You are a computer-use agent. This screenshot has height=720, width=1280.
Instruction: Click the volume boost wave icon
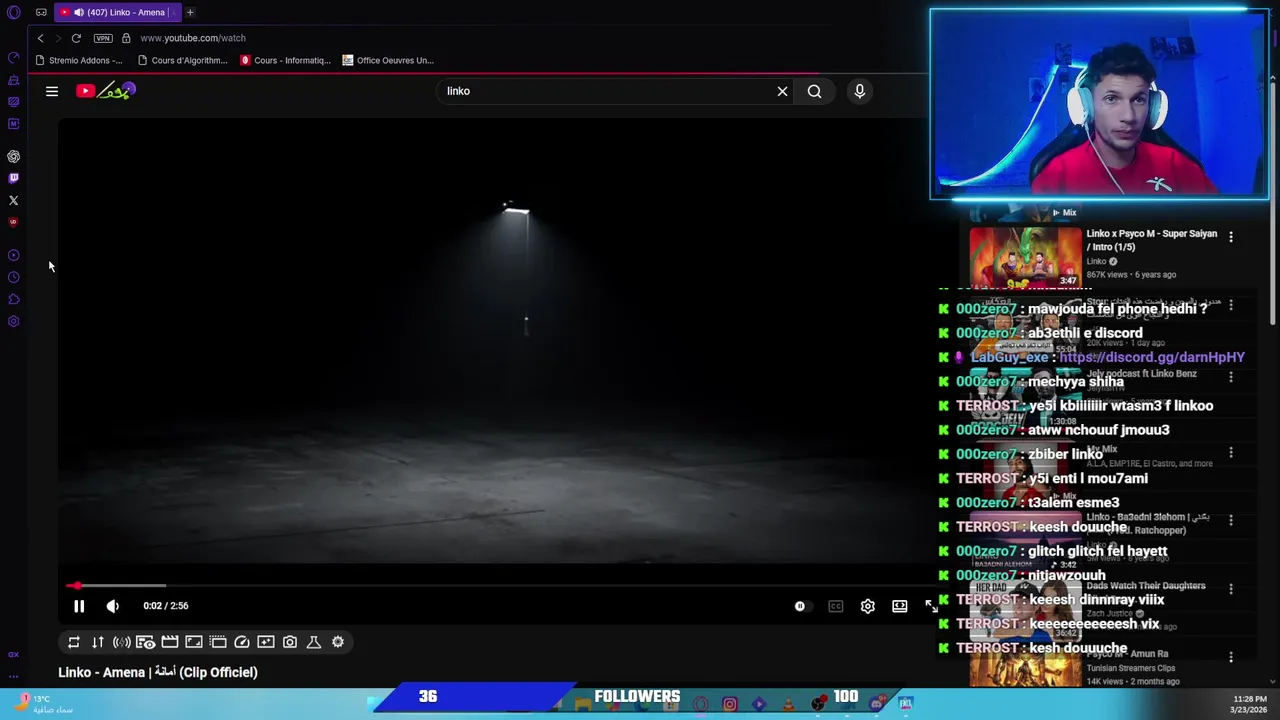tap(122, 642)
